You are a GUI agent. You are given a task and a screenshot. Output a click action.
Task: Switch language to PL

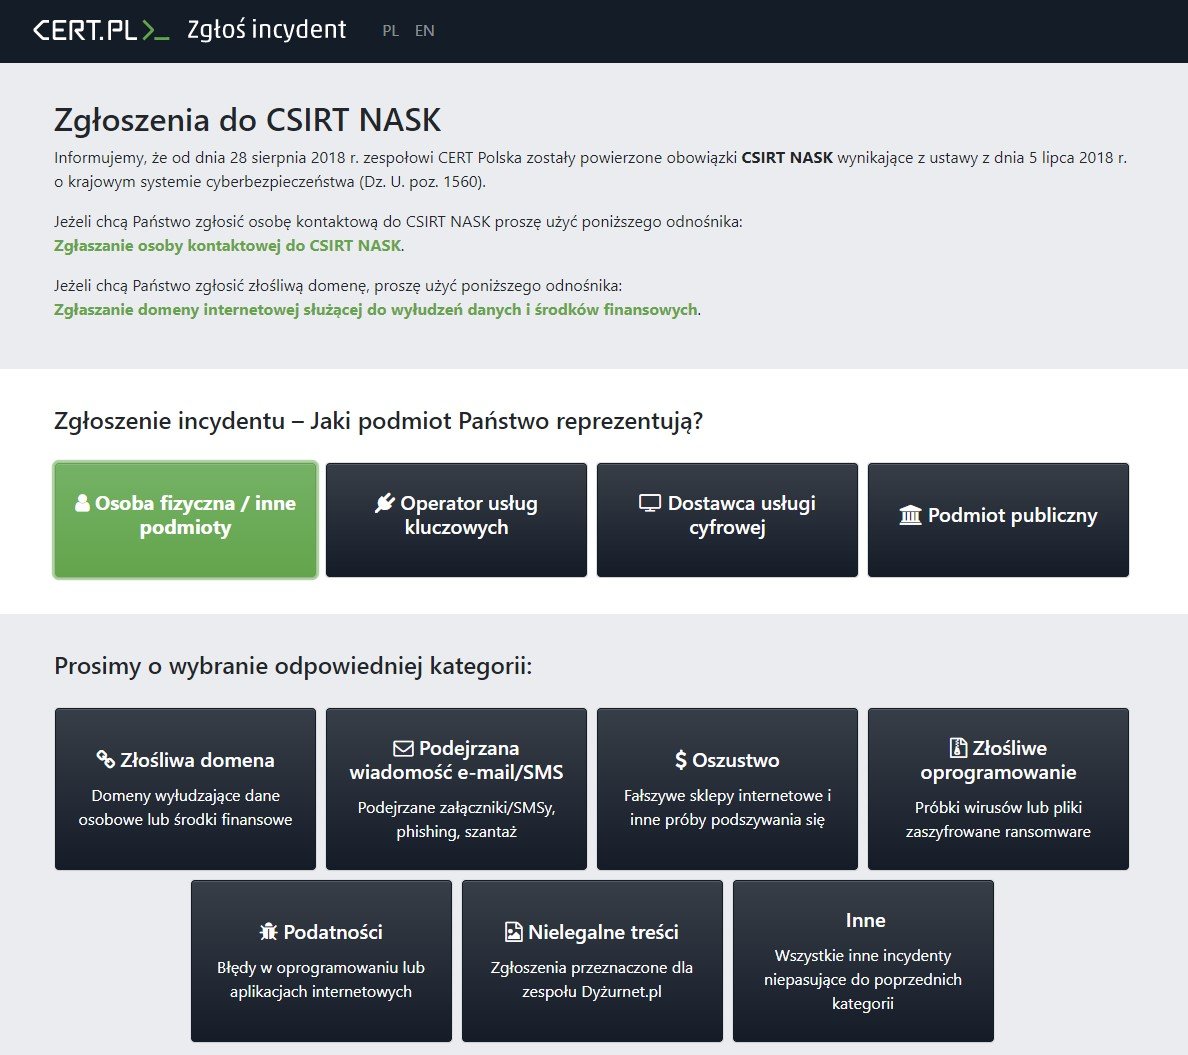[x=390, y=30]
